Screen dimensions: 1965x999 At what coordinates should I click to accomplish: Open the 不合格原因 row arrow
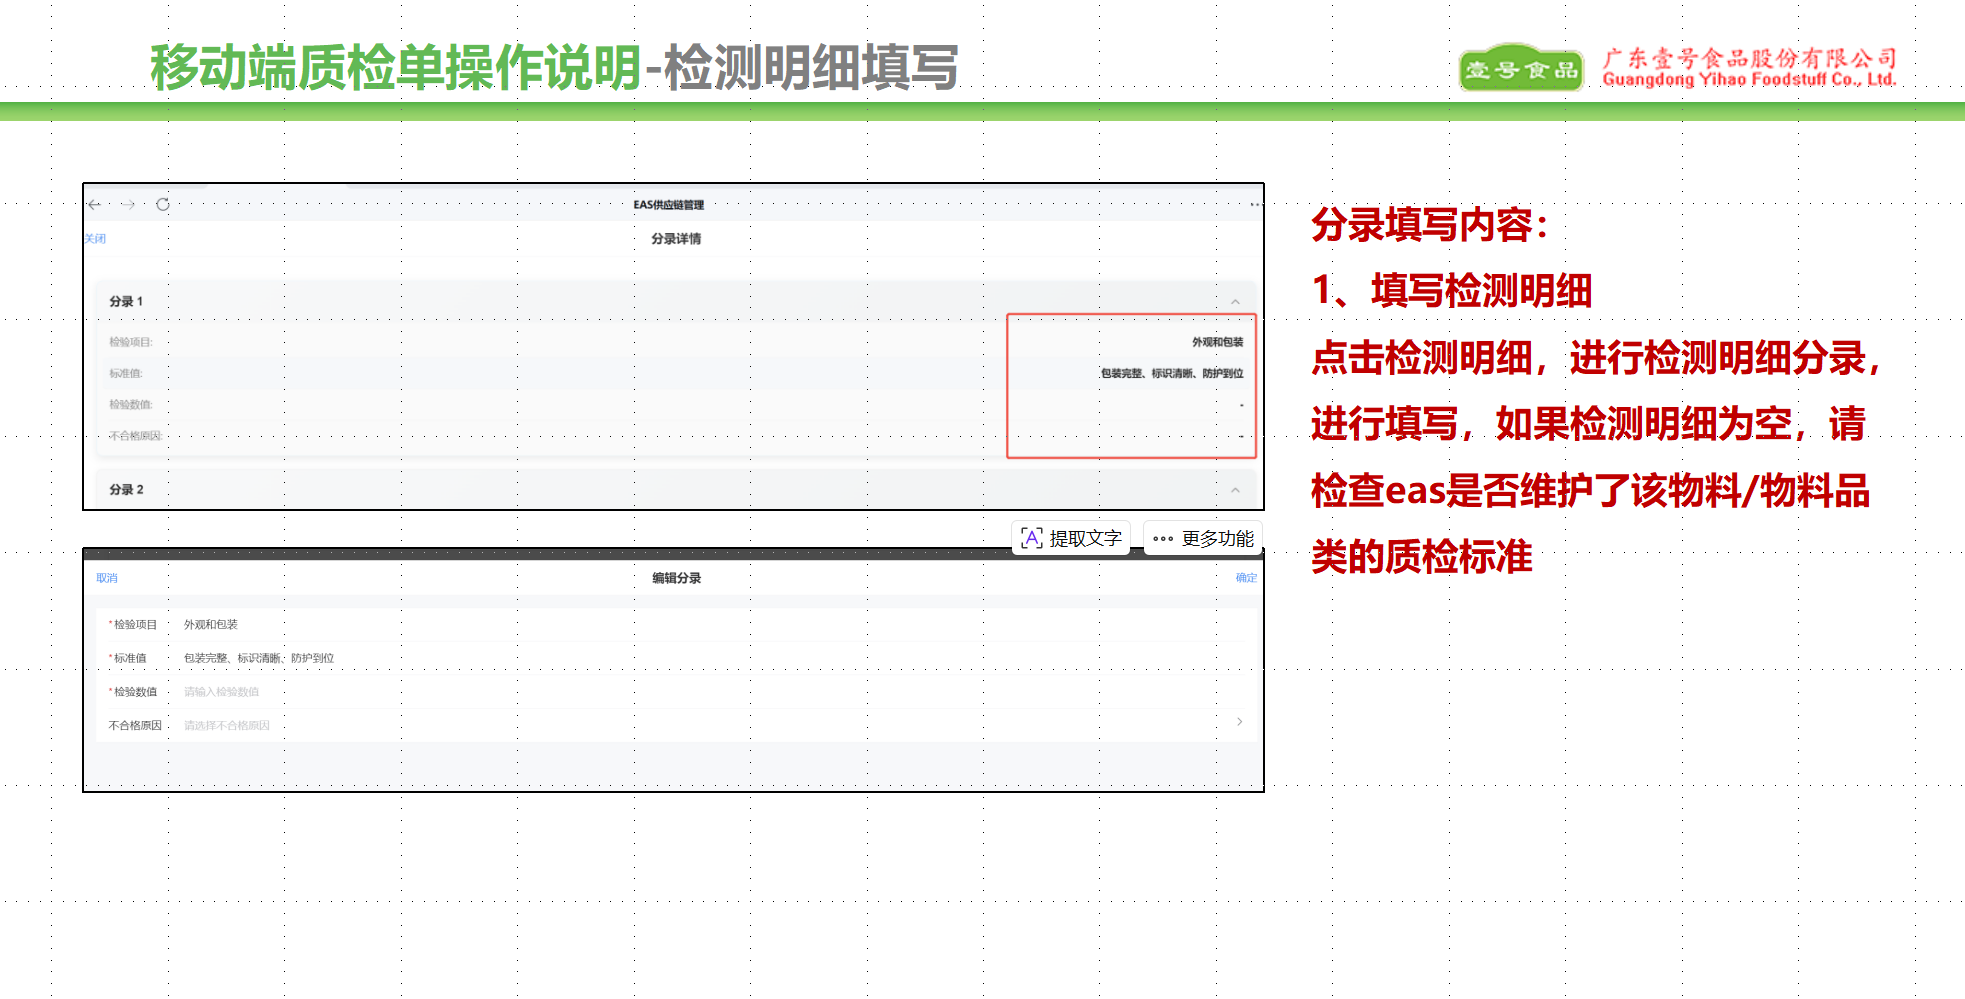pyautogui.click(x=1239, y=722)
